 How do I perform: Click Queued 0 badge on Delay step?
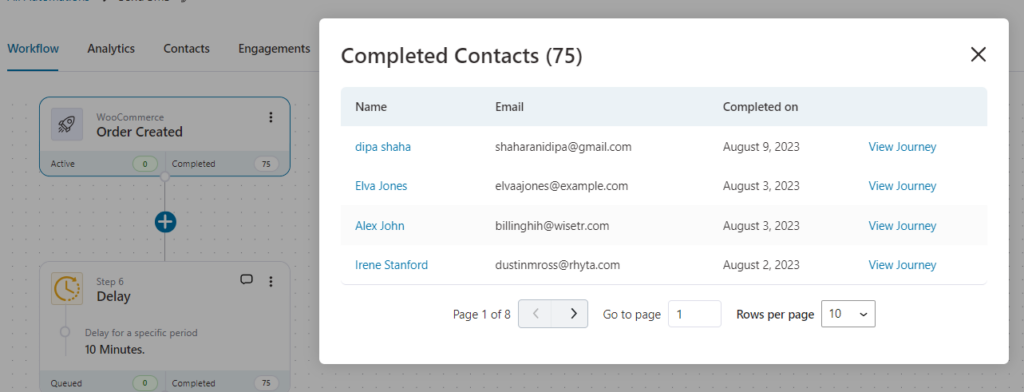pyautogui.click(x=144, y=384)
